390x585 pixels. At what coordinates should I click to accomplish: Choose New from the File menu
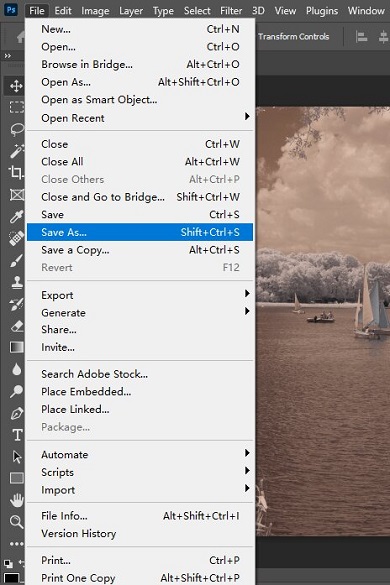140,29
